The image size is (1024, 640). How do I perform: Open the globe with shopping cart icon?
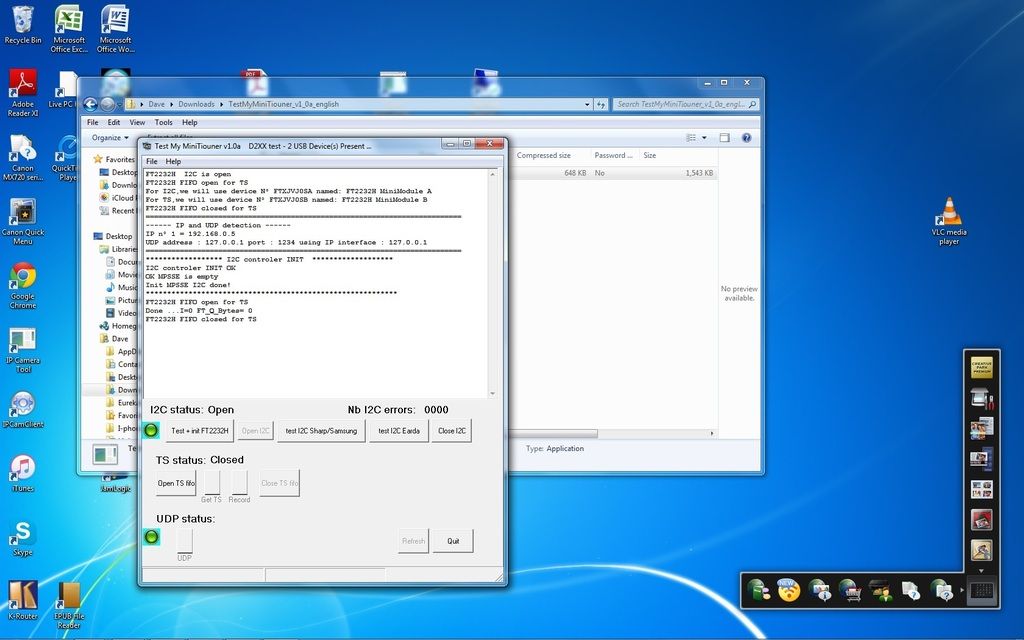click(850, 590)
